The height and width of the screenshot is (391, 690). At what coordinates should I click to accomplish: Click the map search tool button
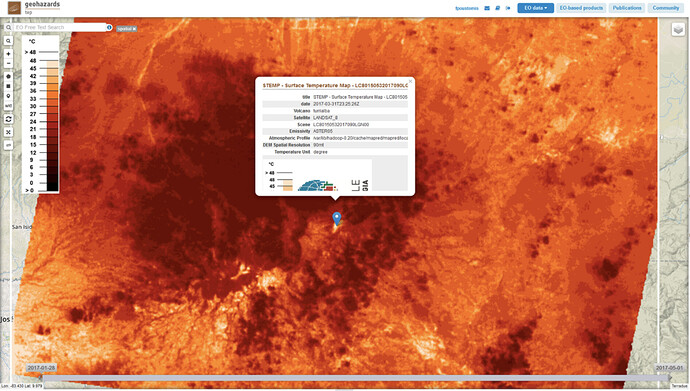(x=8, y=41)
